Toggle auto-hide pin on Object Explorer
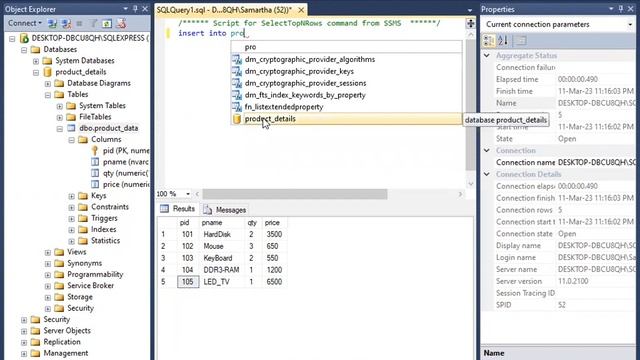Screen dimensions: 640x360 pyautogui.click(x=135, y=9)
